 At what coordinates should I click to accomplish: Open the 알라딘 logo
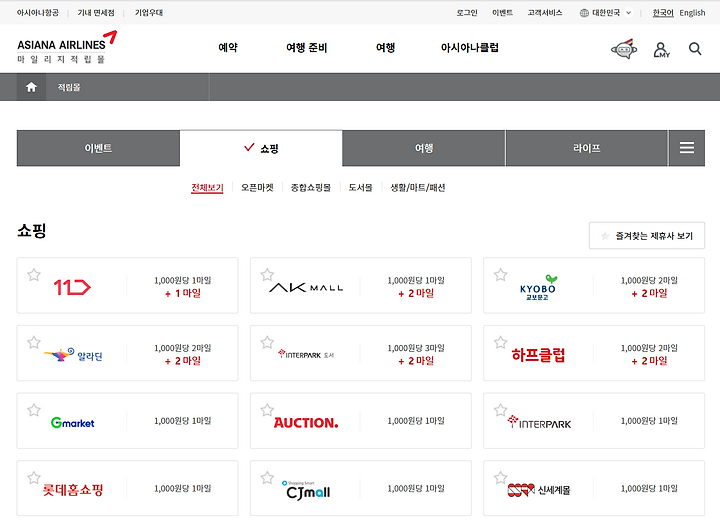[x=73, y=355]
